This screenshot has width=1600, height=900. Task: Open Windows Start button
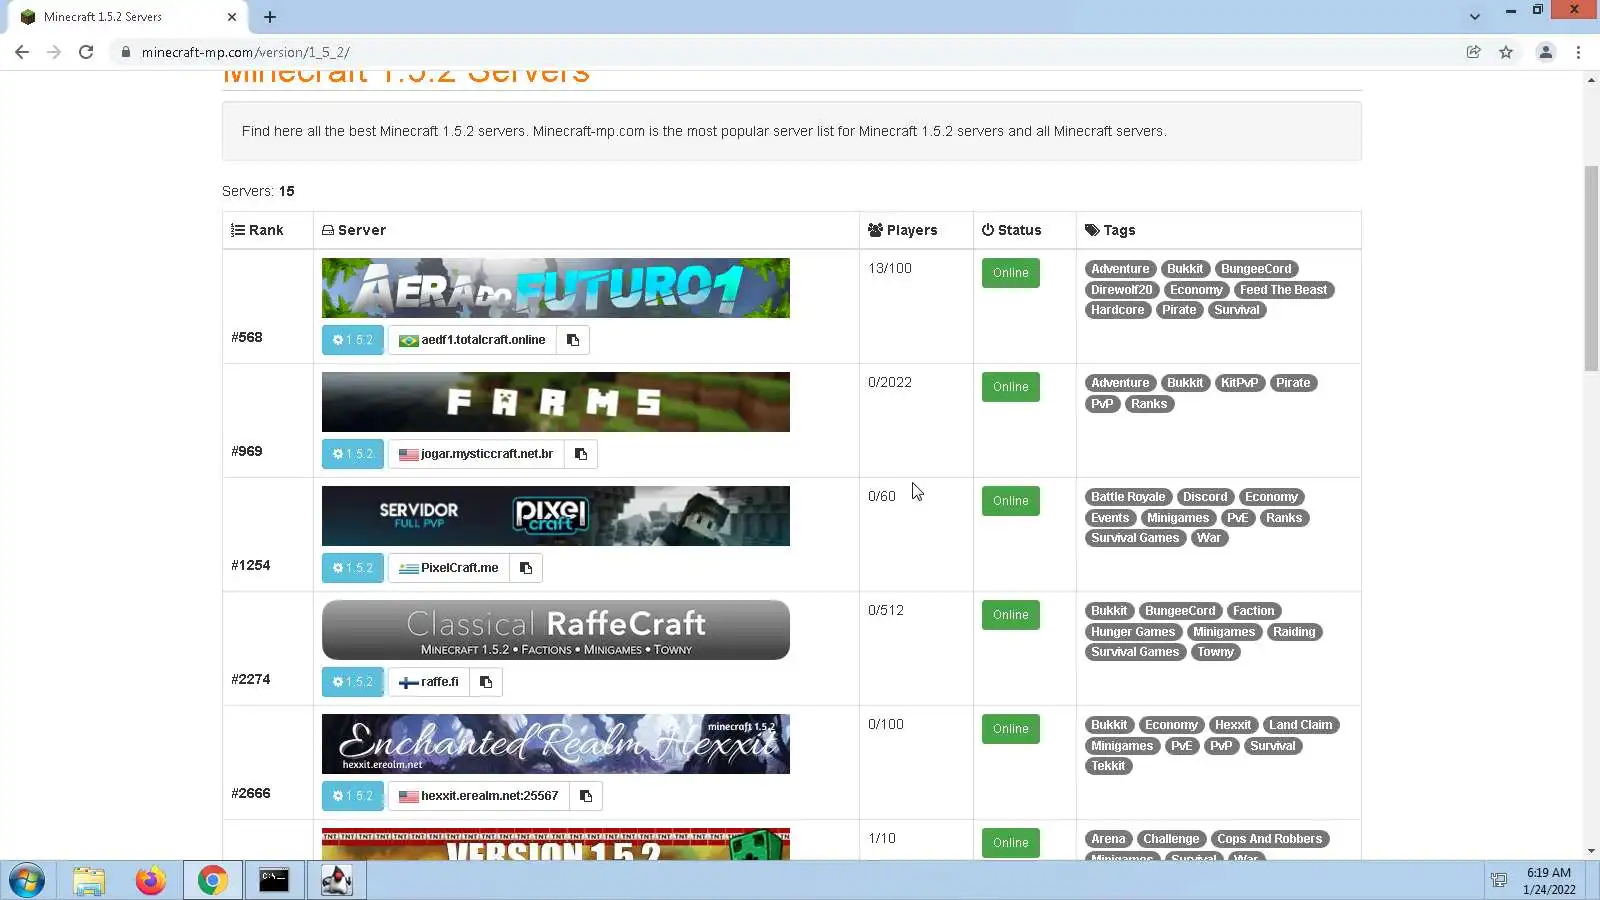point(27,881)
